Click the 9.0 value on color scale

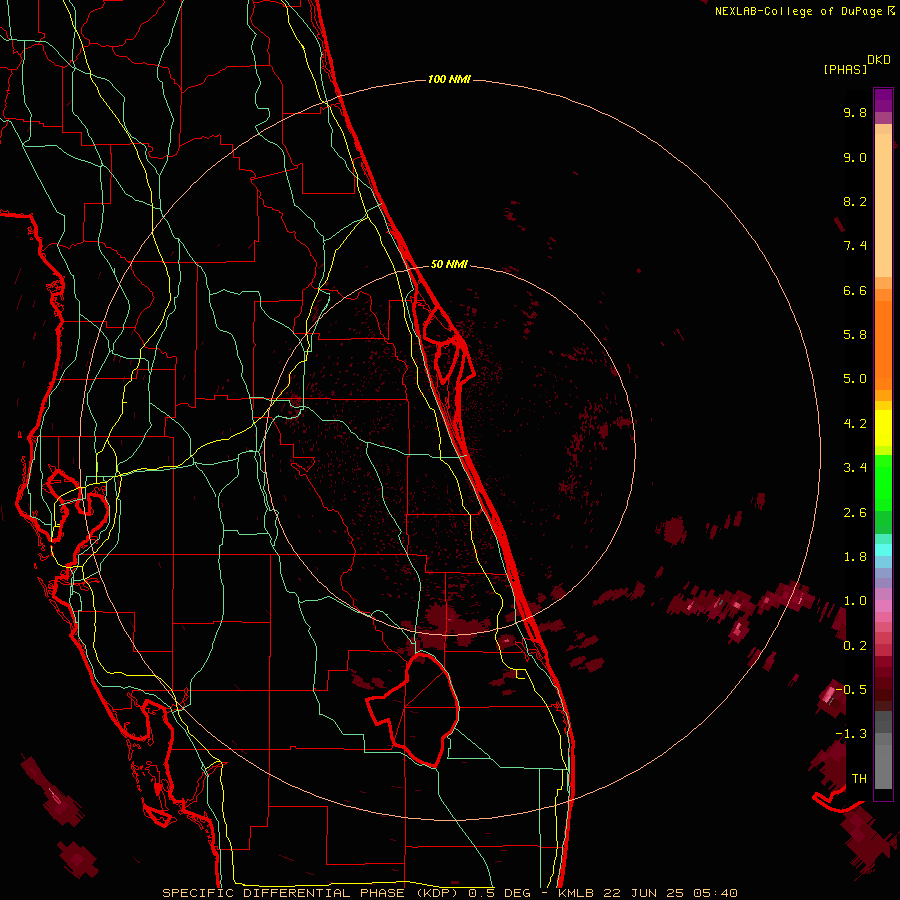pyautogui.click(x=855, y=157)
